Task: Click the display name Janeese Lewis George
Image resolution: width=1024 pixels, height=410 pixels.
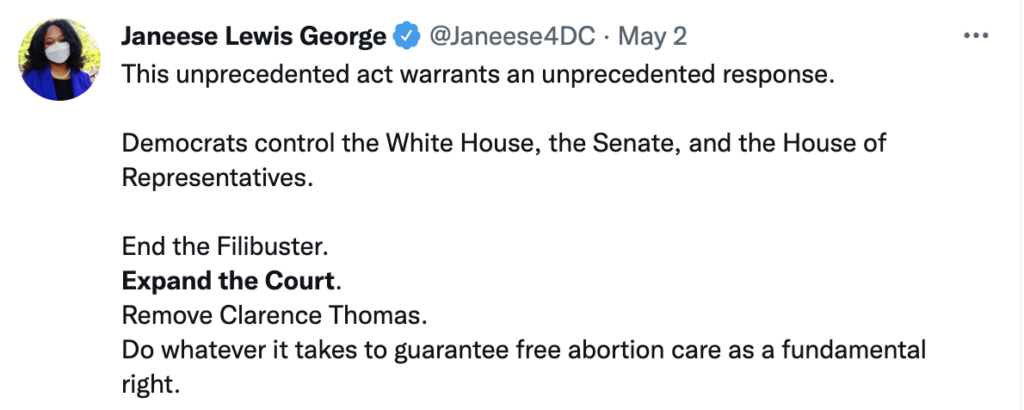Action: (x=253, y=38)
